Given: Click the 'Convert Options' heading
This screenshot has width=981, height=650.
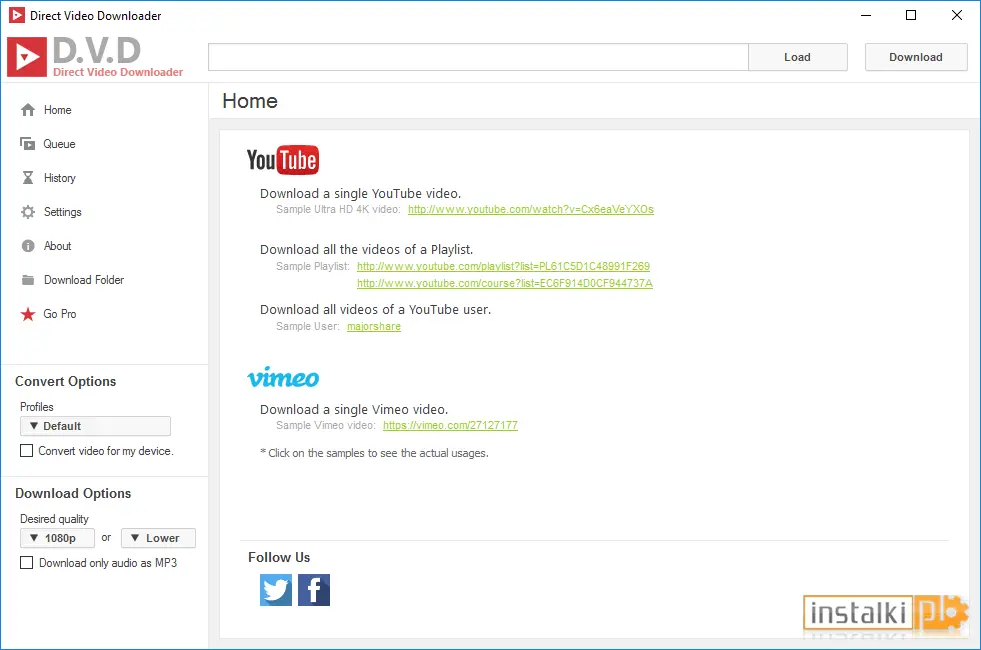Looking at the screenshot, I should click(x=66, y=382).
